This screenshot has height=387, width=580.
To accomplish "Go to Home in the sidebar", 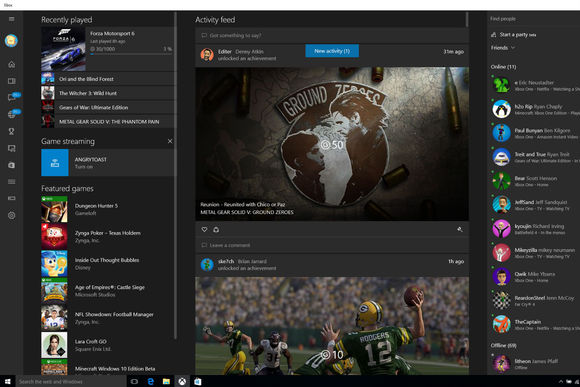I will click(x=11, y=64).
